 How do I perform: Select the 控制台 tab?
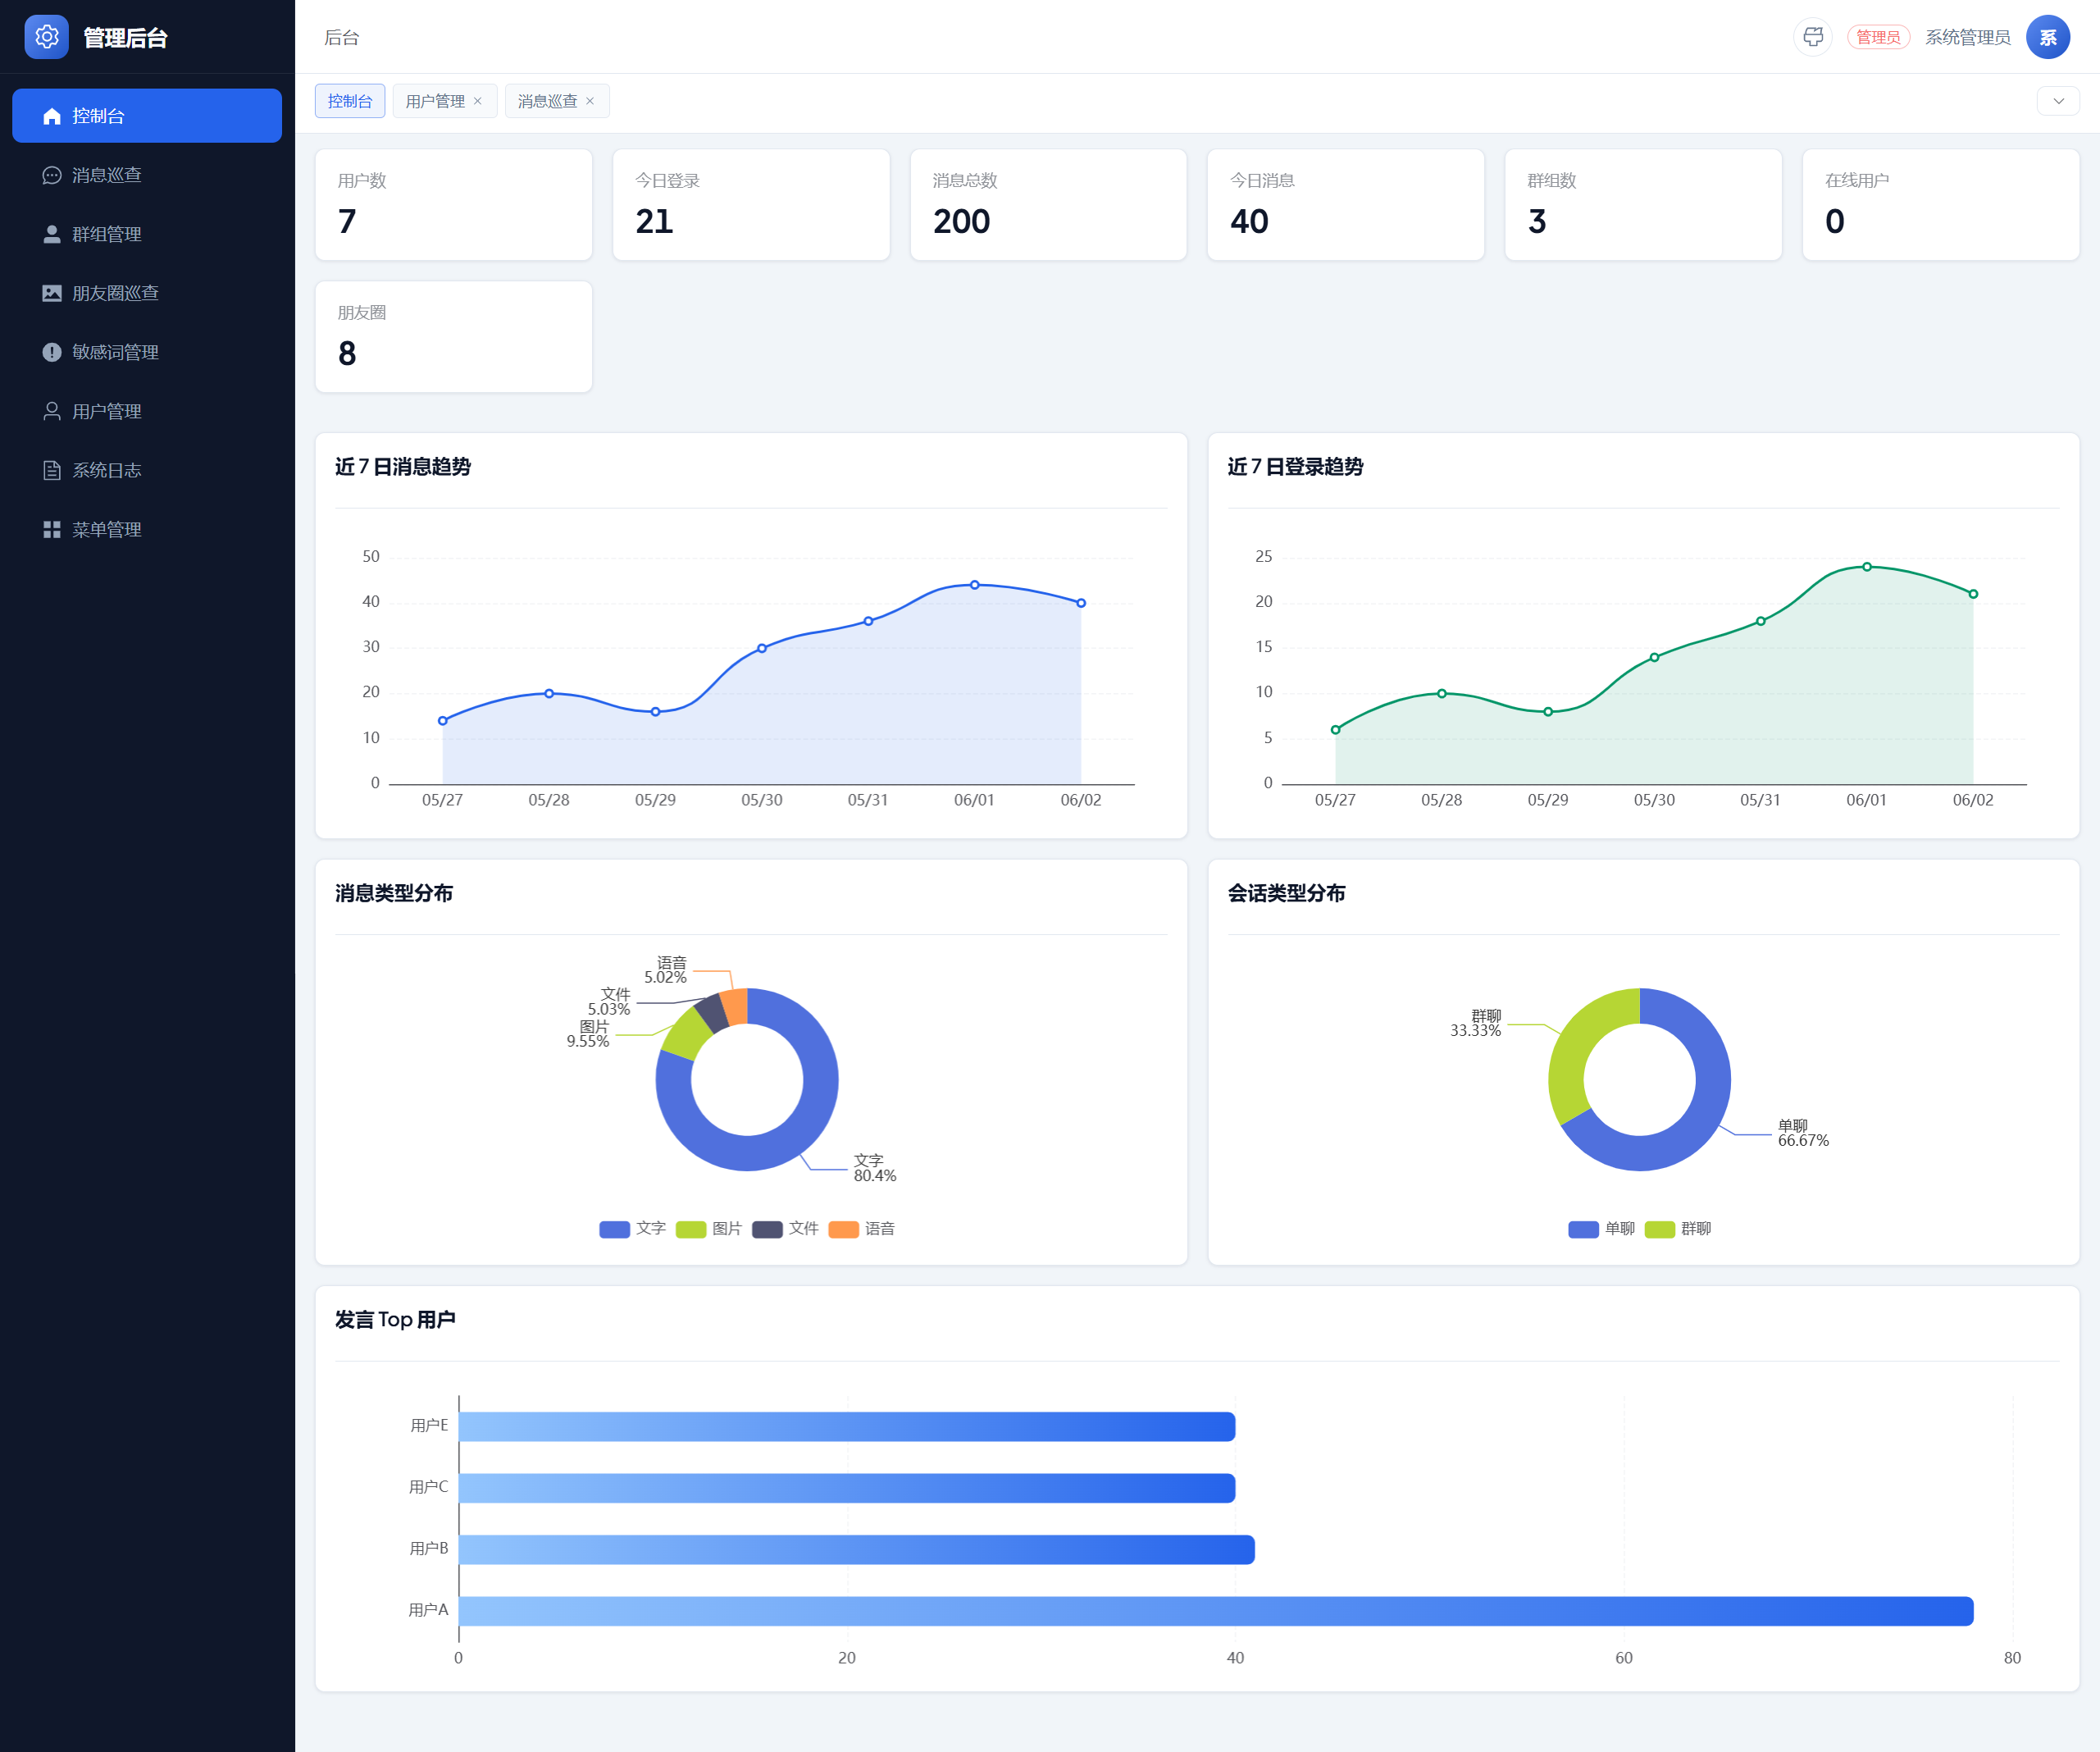[x=350, y=101]
